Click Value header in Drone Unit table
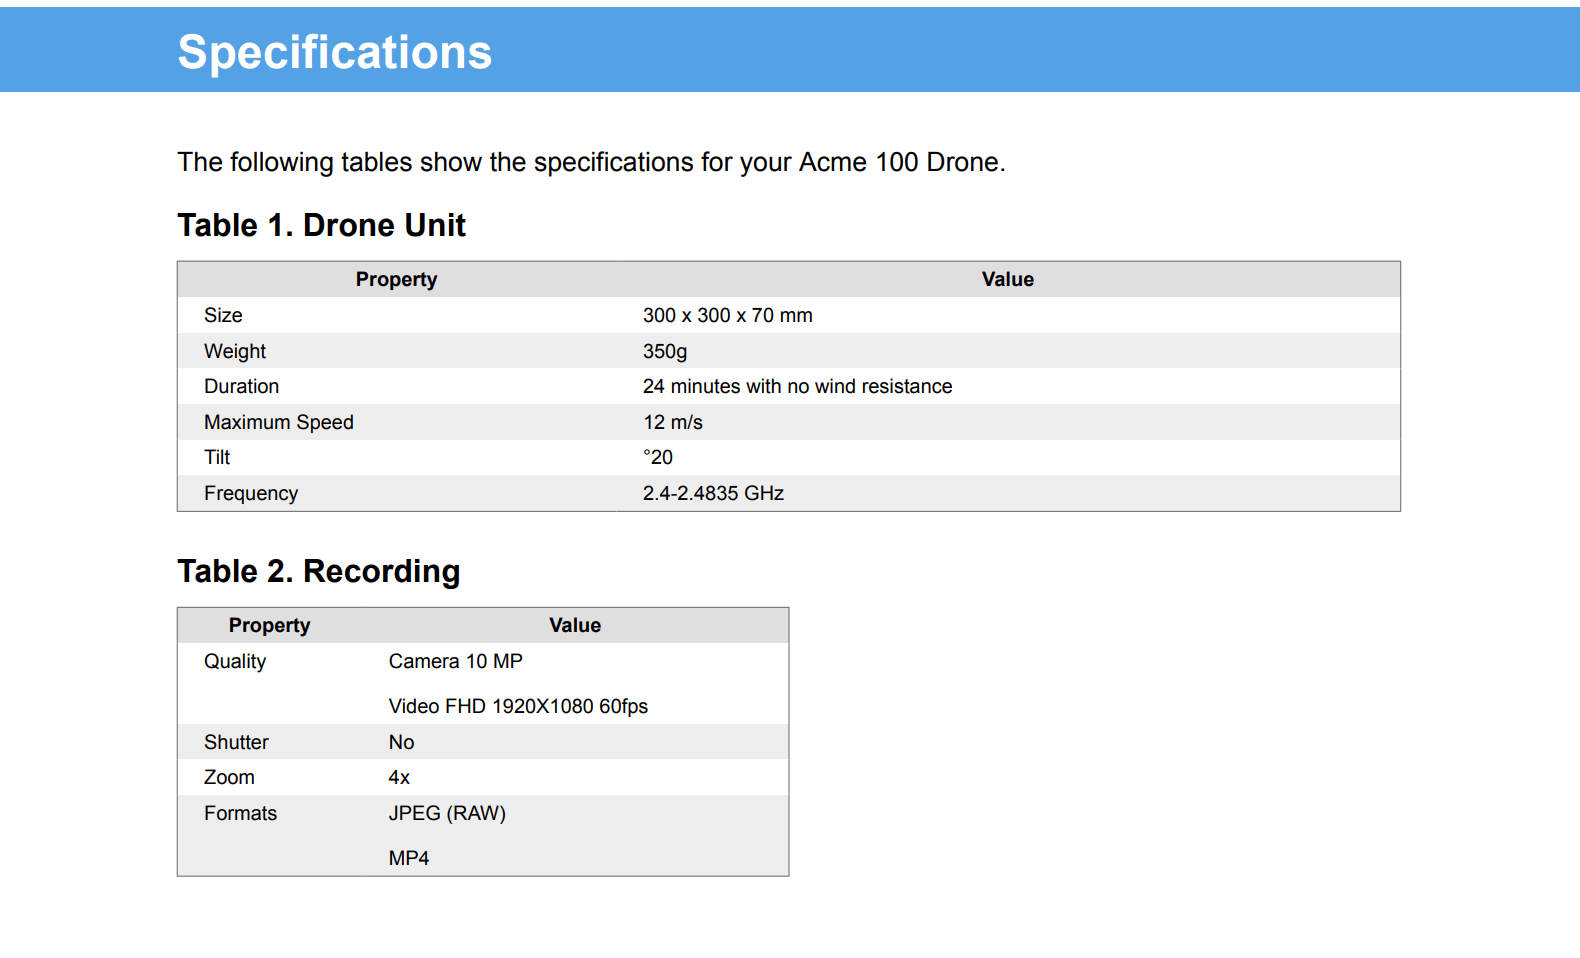1580x958 pixels. [1007, 280]
